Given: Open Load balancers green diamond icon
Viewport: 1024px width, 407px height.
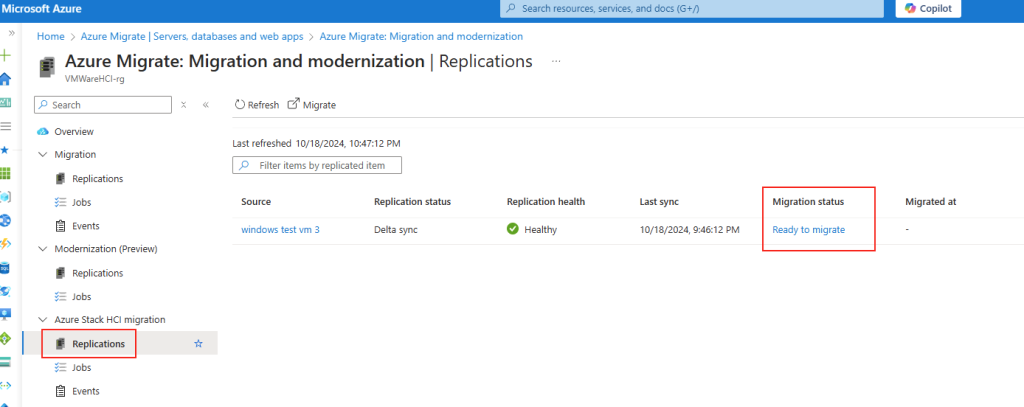Looking at the screenshot, I should [x=5, y=338].
